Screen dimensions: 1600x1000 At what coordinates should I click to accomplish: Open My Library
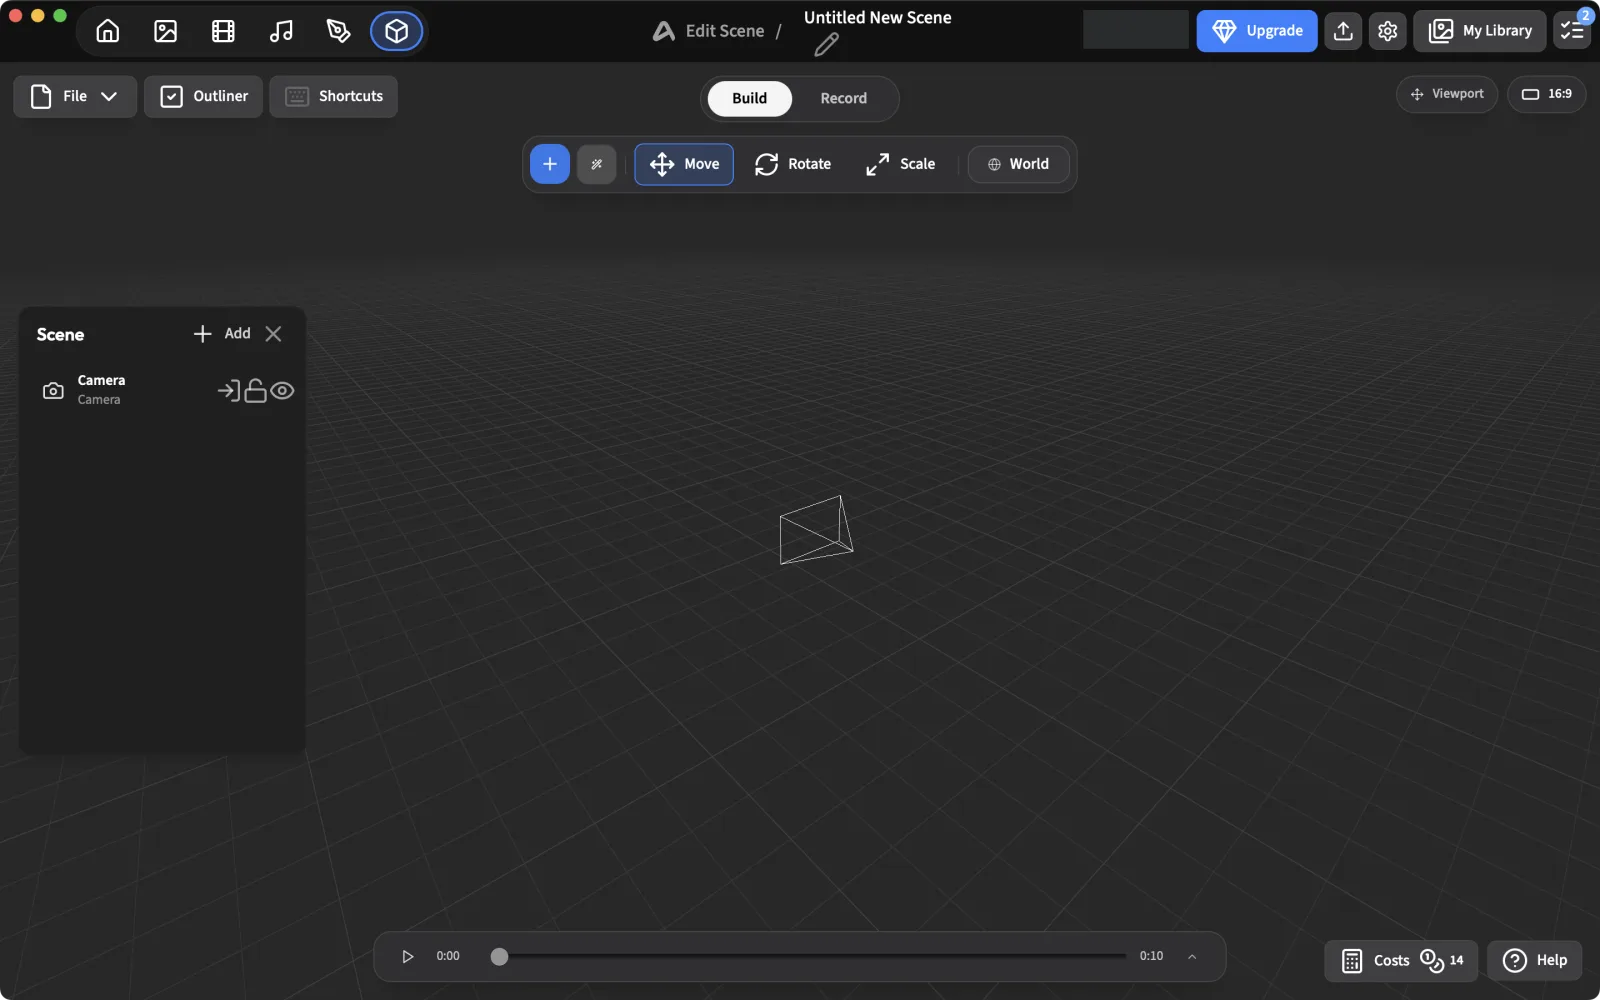click(1480, 31)
